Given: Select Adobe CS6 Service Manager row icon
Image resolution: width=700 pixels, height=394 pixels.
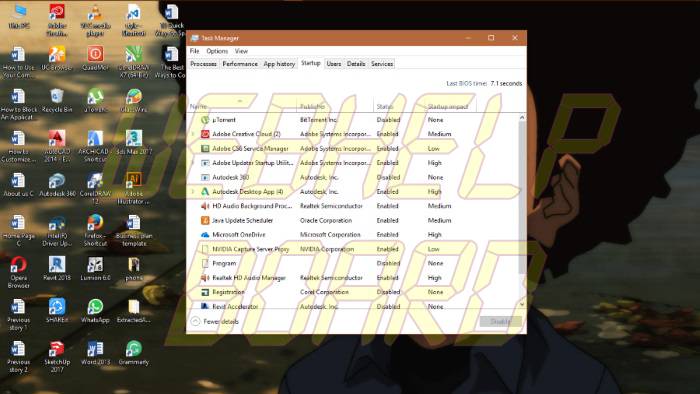Looking at the screenshot, I should (x=205, y=148).
